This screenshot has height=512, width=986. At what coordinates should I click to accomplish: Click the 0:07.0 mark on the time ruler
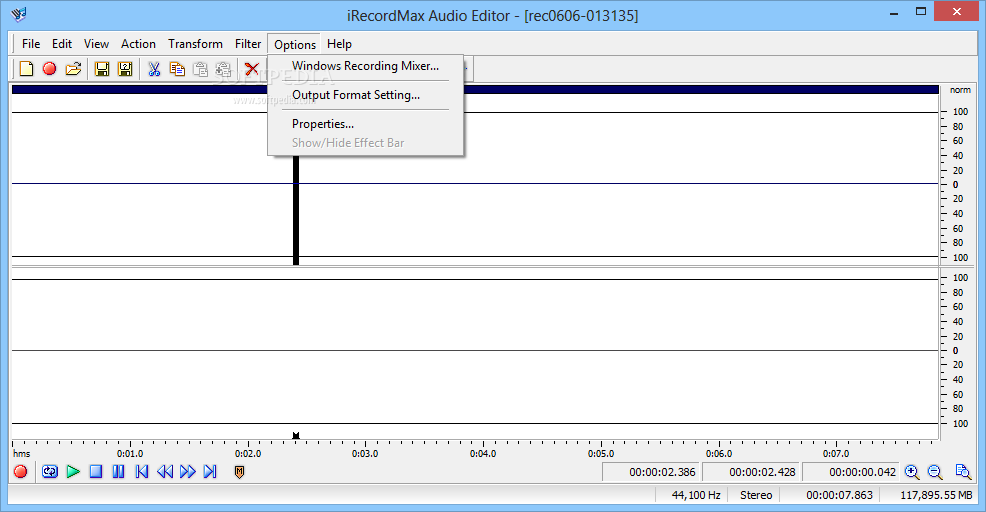(836, 454)
